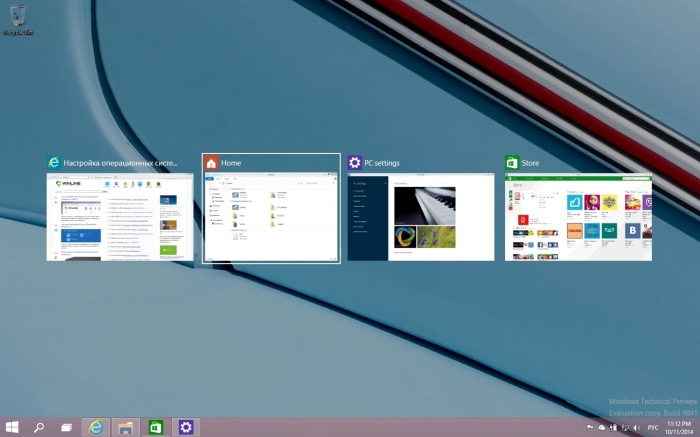The image size is (700, 437).
Task: Open the Start menu
Action: (12, 427)
